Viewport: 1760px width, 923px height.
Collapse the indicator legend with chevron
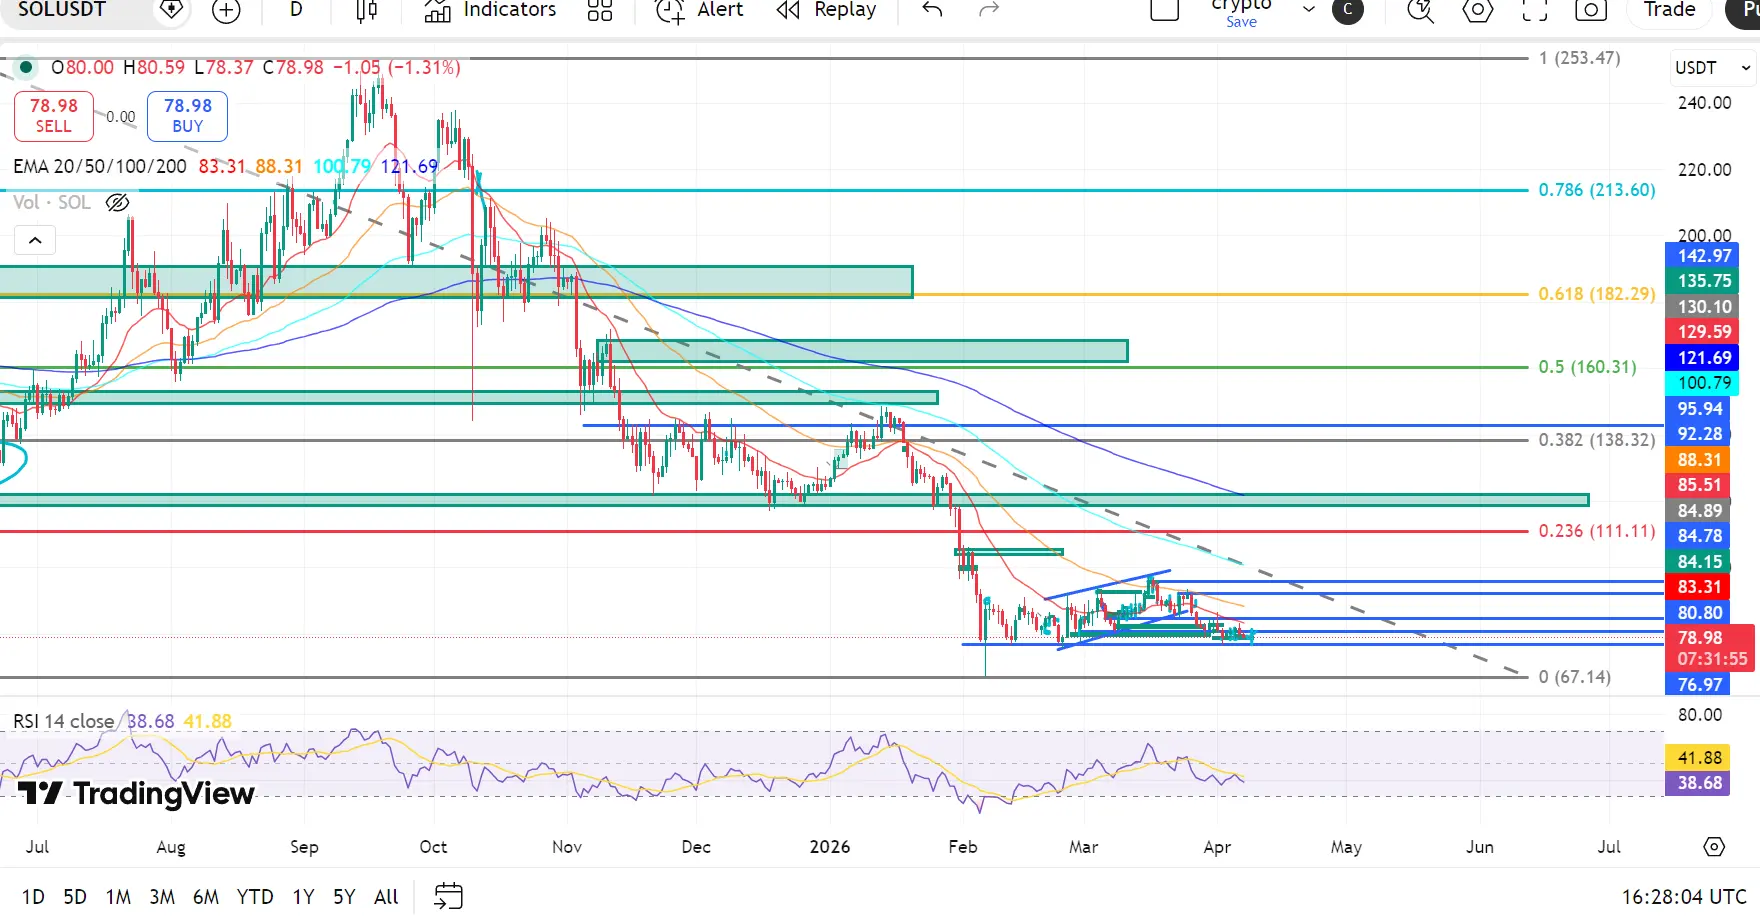(35, 240)
